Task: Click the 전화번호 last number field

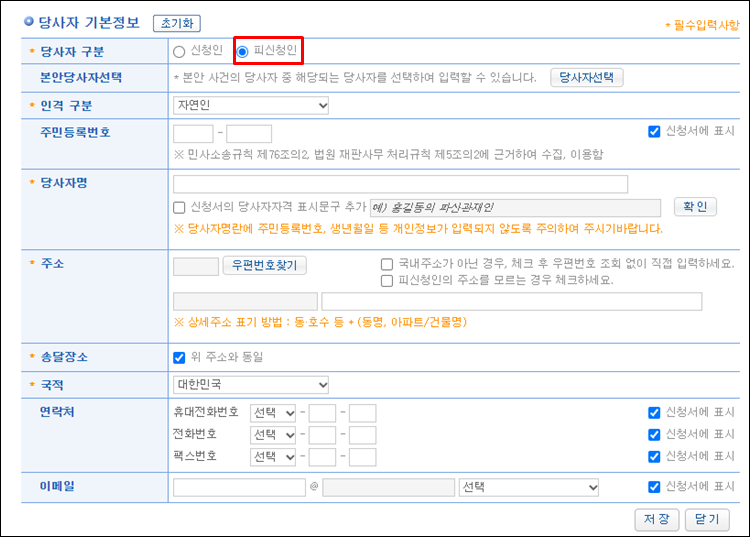Action: (363, 435)
